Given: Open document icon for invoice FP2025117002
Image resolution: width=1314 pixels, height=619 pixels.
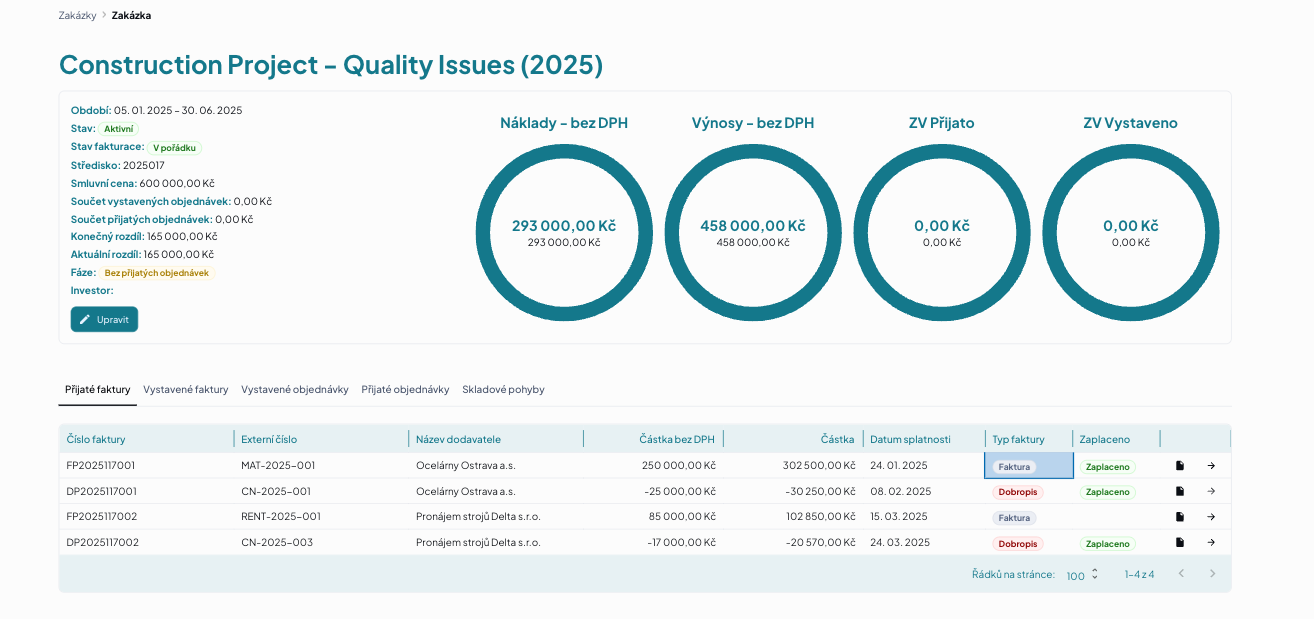Looking at the screenshot, I should [x=1180, y=517].
